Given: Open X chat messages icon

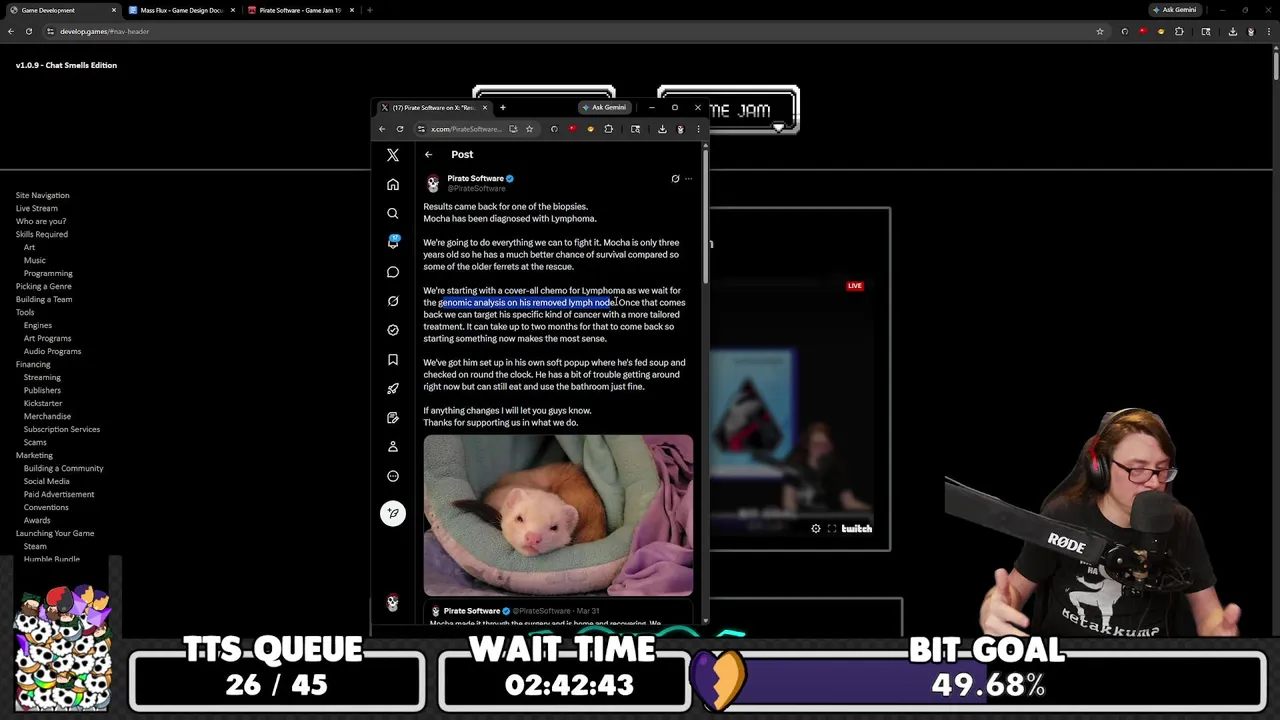Looking at the screenshot, I should click(x=393, y=271).
